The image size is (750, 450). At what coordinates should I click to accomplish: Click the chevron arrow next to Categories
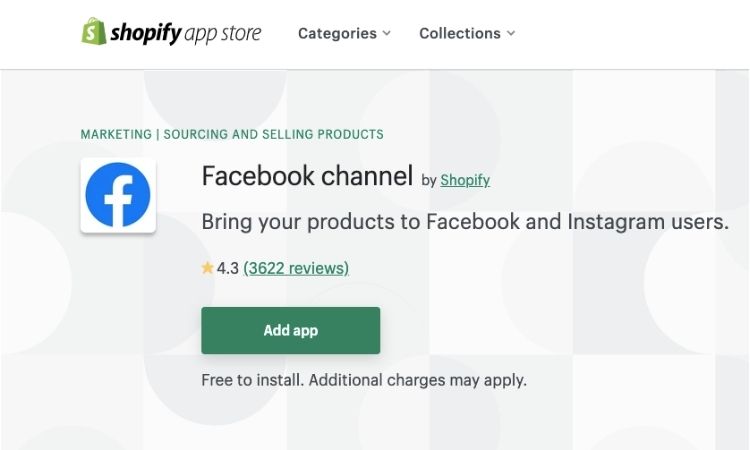click(387, 33)
